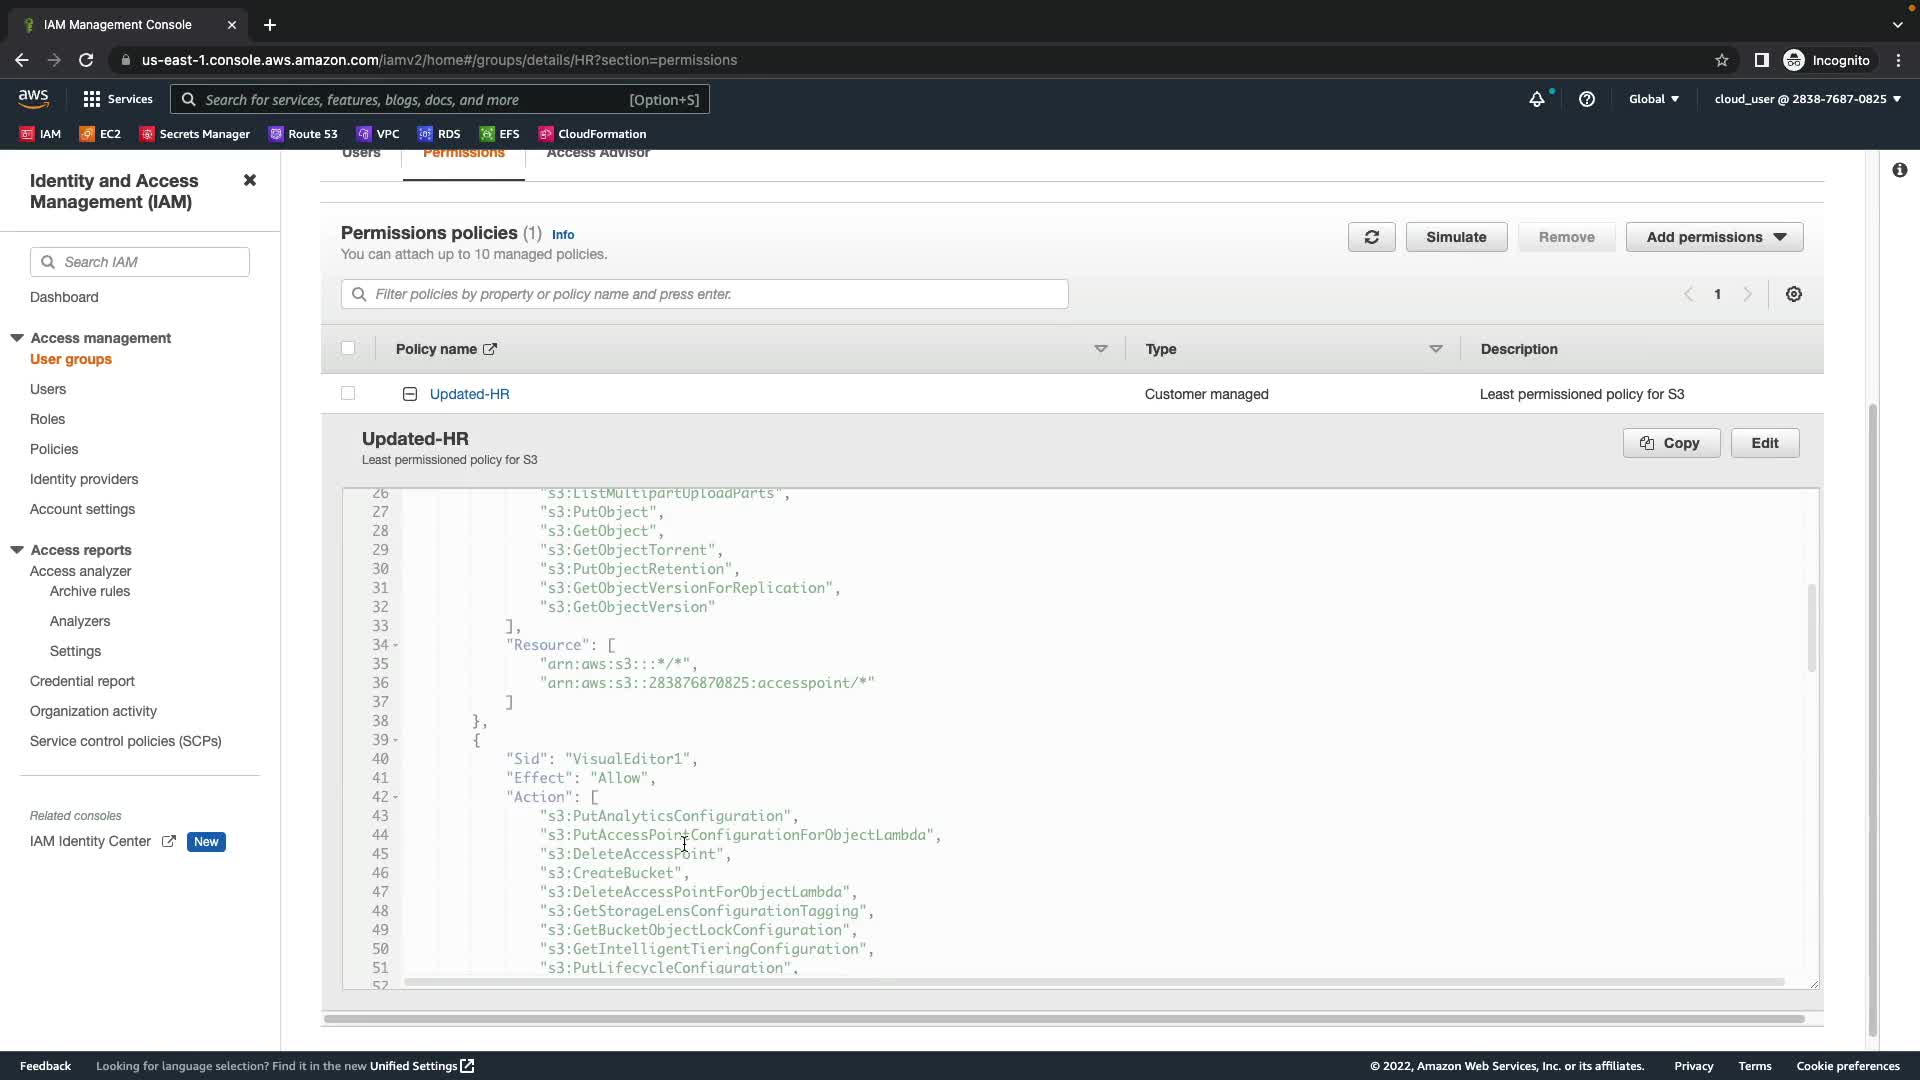
Task: Open the table preferences gear icon
Action: tap(1794, 294)
